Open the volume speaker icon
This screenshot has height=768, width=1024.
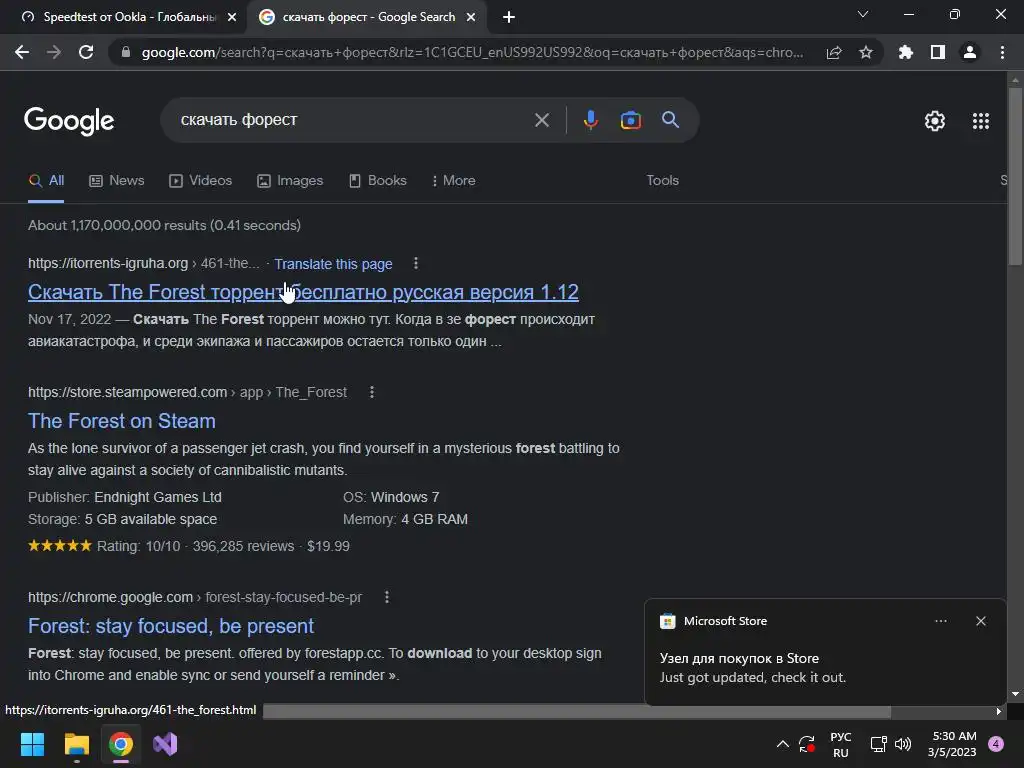903,744
